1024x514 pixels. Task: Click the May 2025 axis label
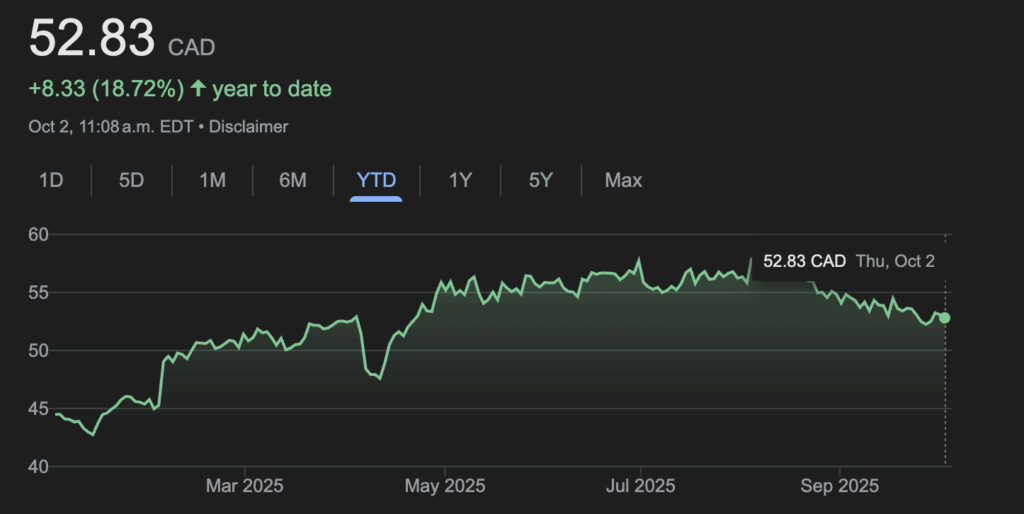point(445,486)
